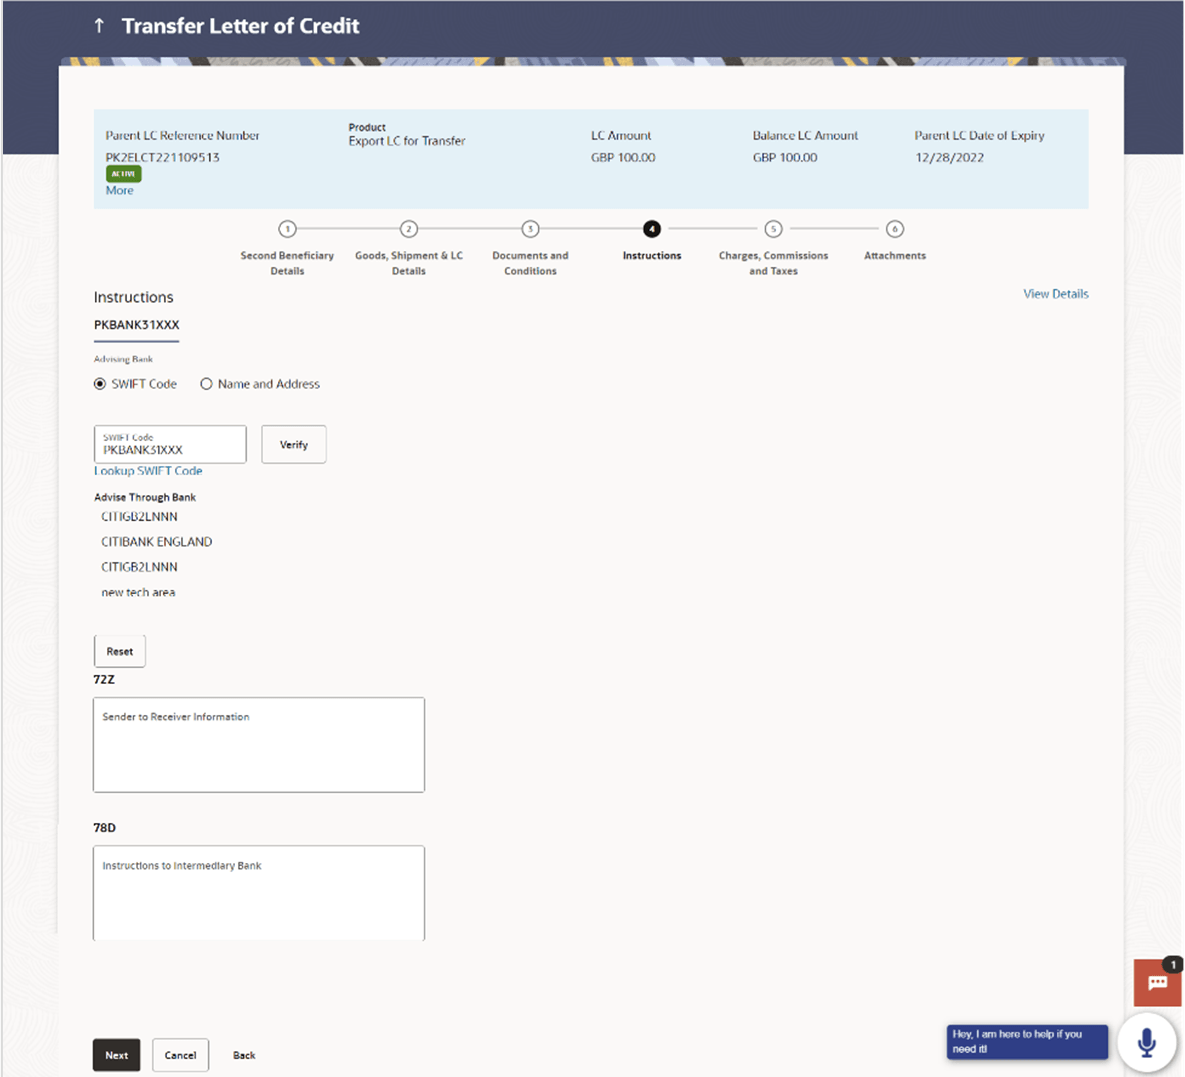Image resolution: width=1185 pixels, height=1077 pixels.
Task: Open the Lookup SWIFT Code link
Action: tap(147, 470)
